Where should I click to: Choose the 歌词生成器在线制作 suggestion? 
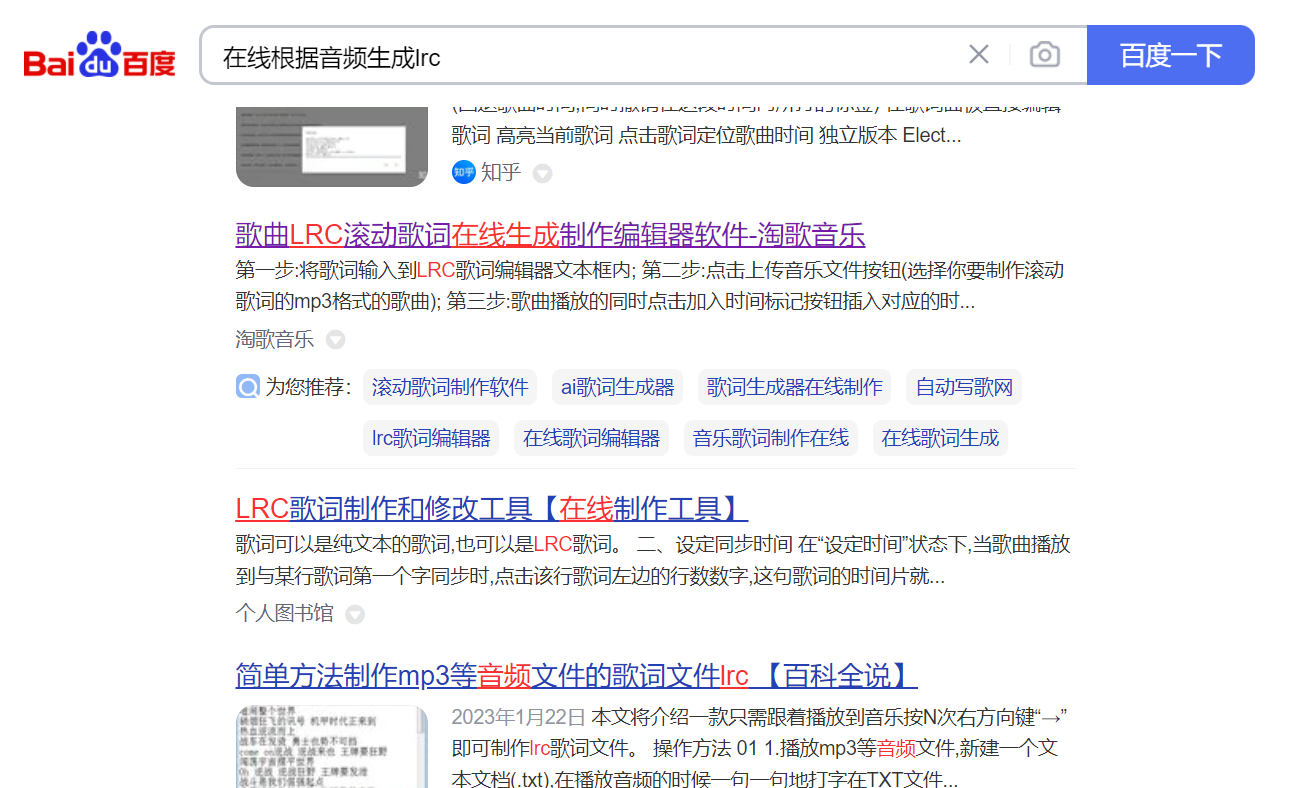pos(794,387)
